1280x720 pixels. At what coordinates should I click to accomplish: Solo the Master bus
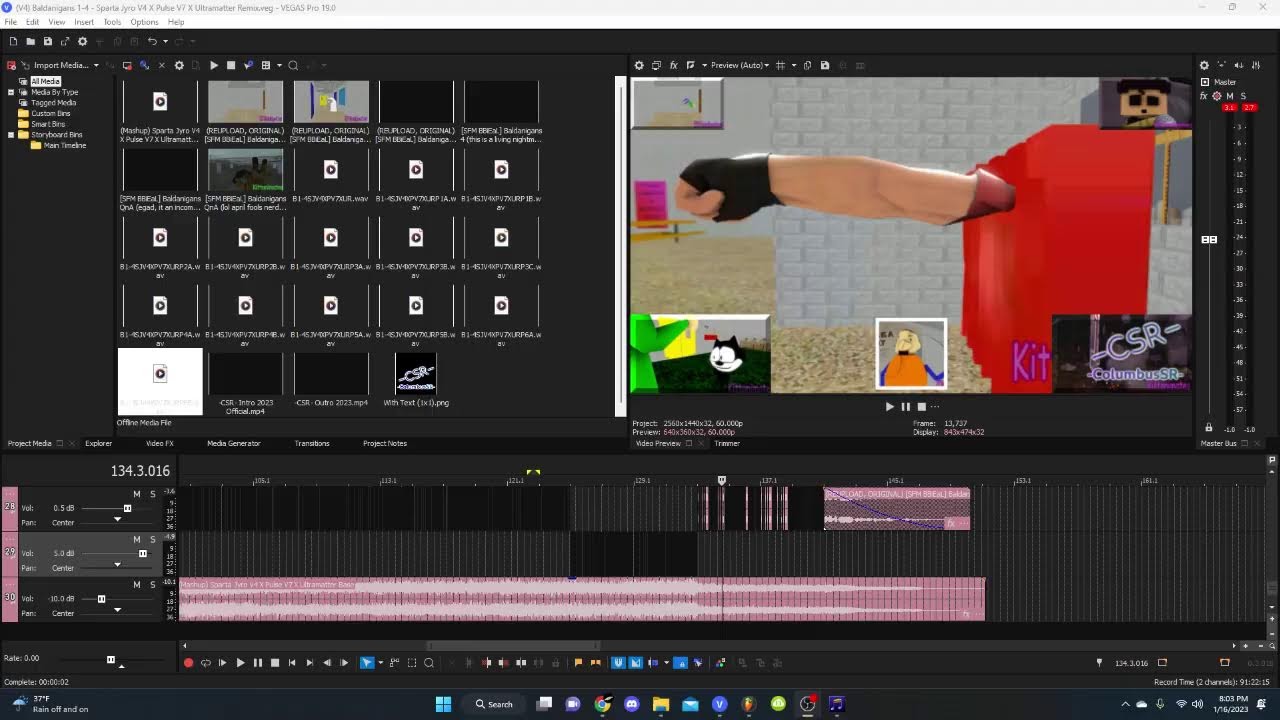click(1243, 96)
